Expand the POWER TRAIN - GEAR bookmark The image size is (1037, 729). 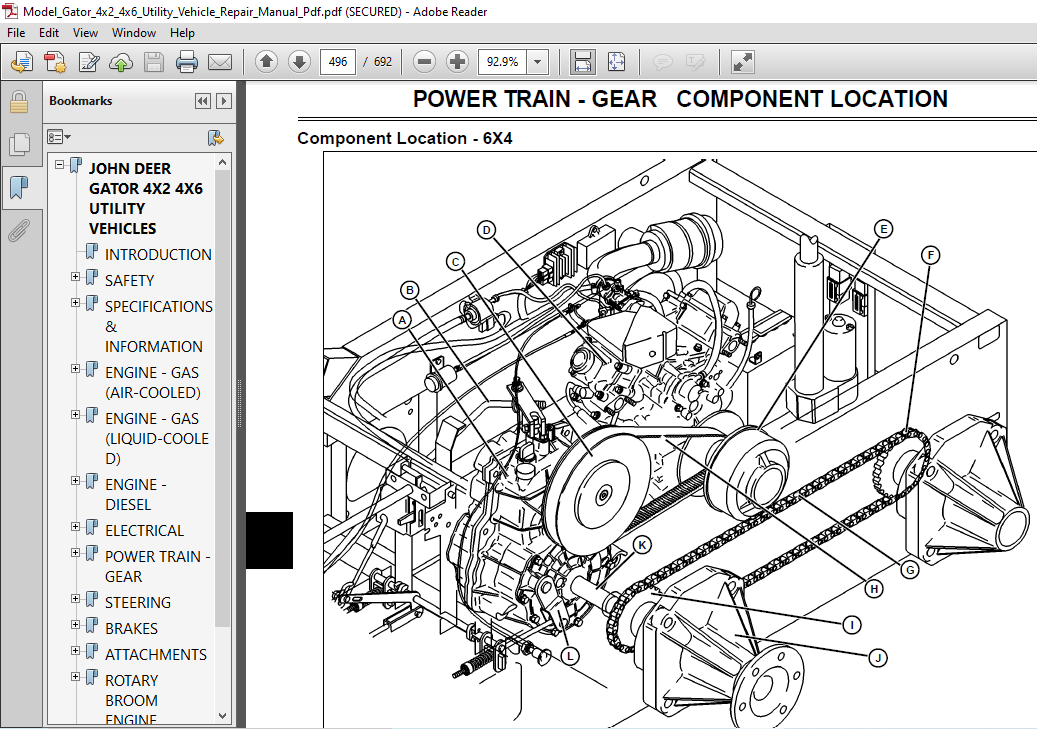coord(75,552)
